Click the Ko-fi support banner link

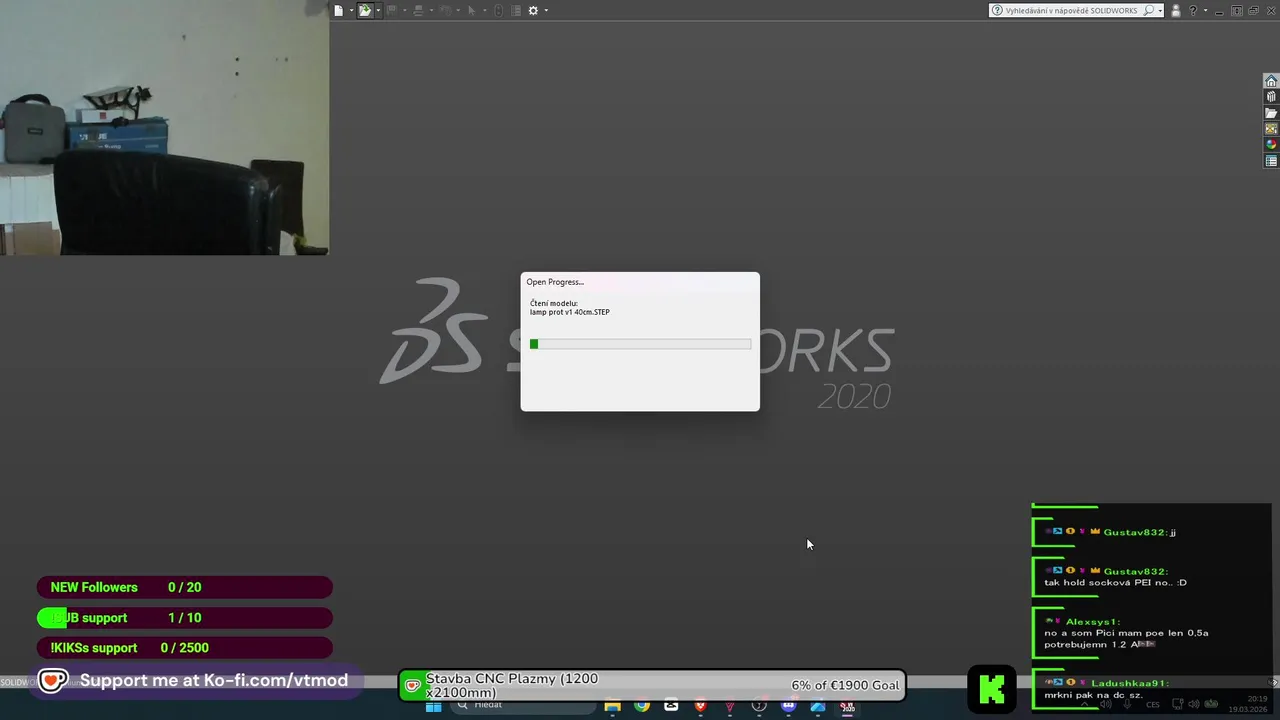coord(198,681)
